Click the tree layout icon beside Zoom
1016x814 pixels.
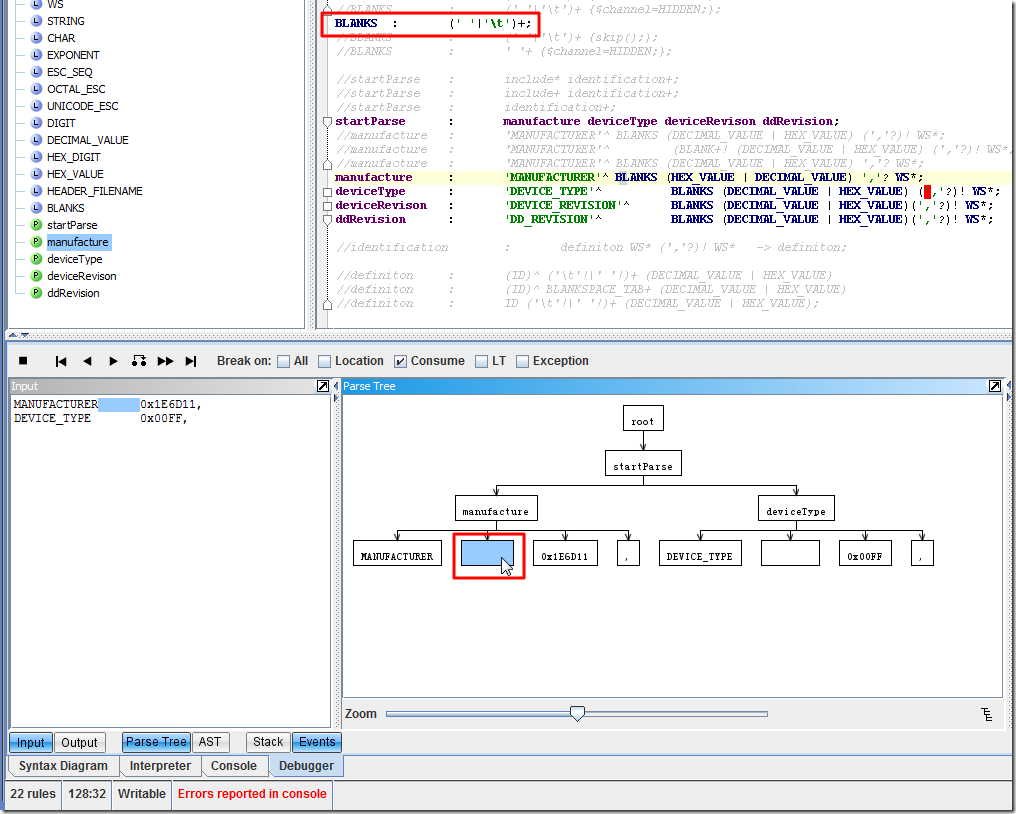[987, 714]
